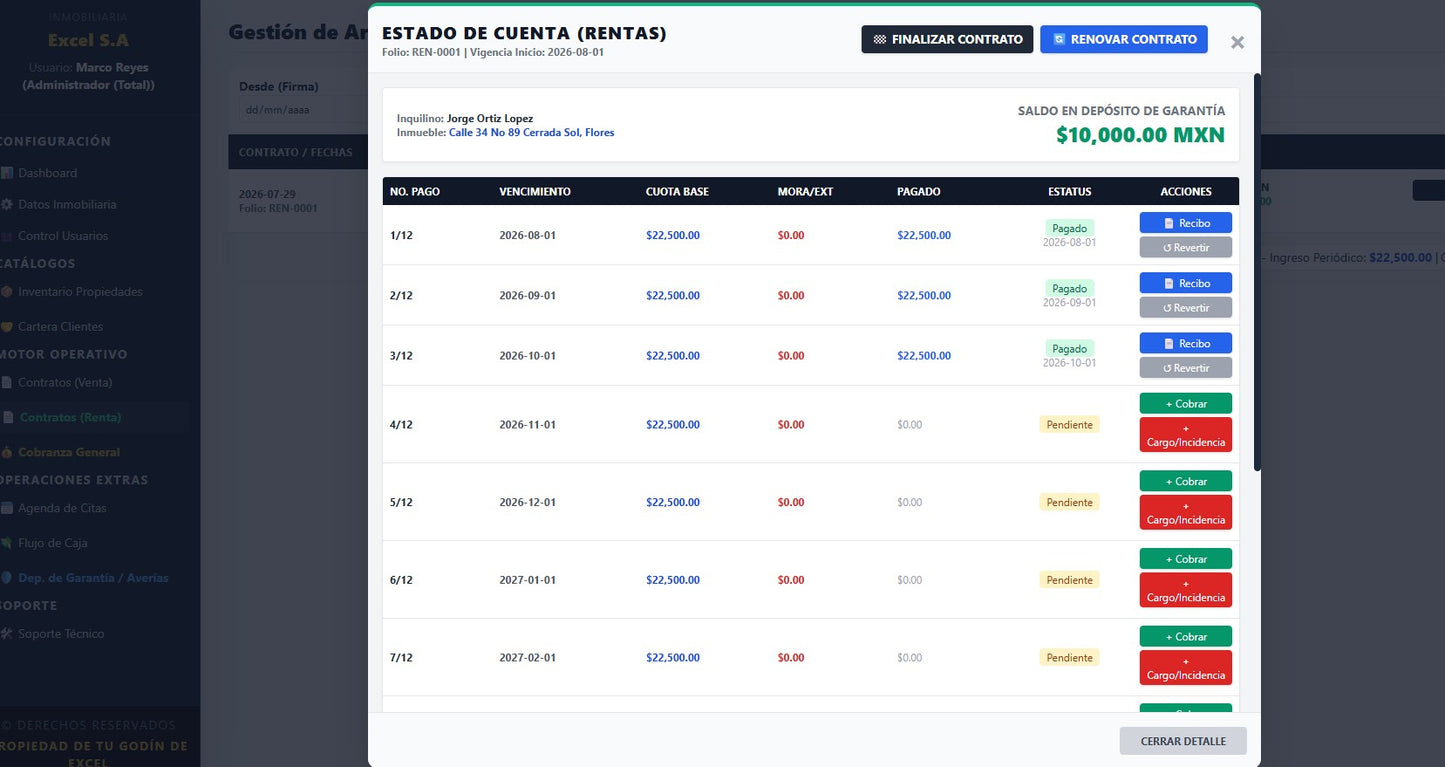1445x767 pixels.
Task: Click Pendiente status of payment 5/12
Action: [x=1069, y=502]
